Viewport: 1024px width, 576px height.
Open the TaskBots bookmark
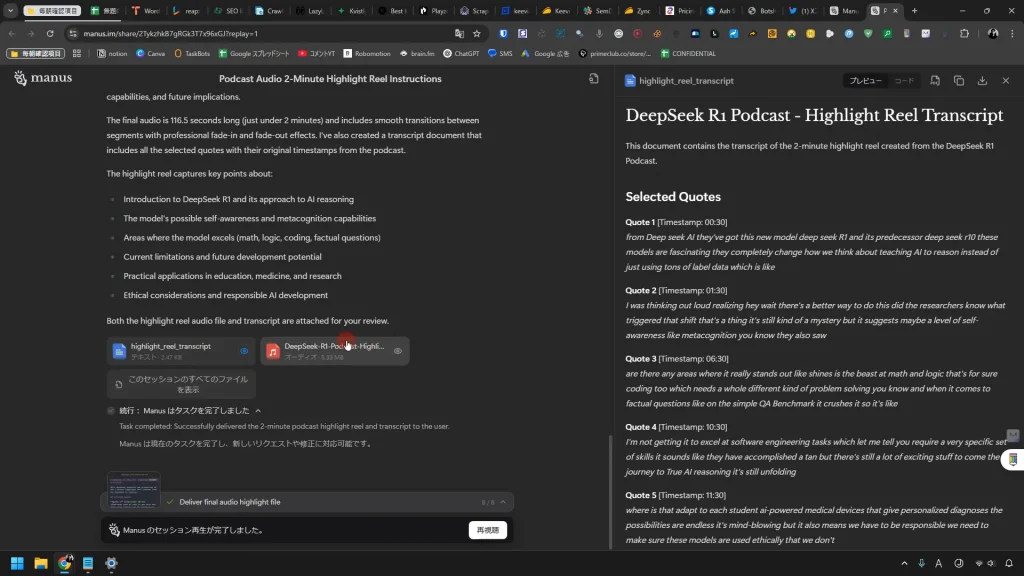coord(192,54)
